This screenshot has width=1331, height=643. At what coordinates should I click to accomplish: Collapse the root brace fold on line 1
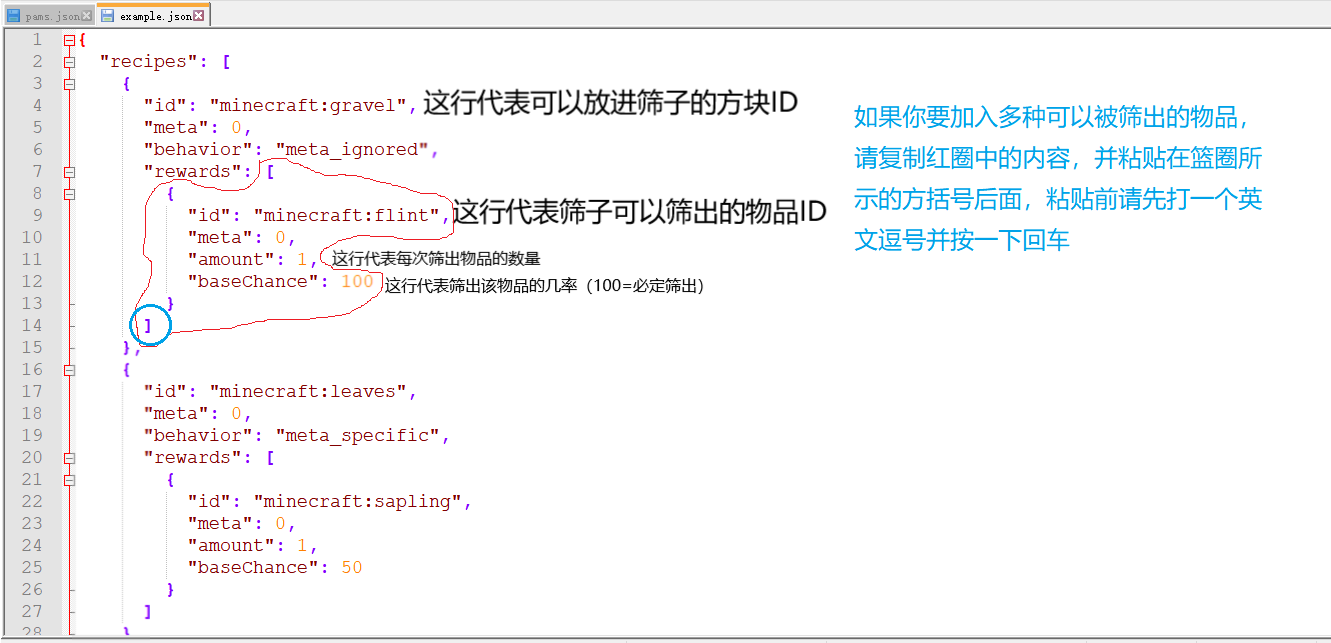point(68,40)
